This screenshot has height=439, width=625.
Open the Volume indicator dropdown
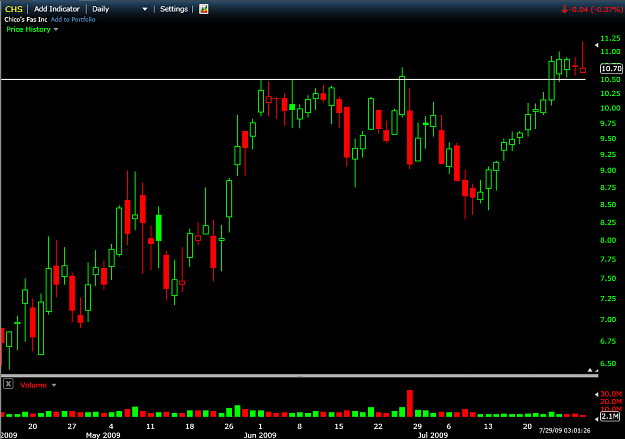(38, 385)
